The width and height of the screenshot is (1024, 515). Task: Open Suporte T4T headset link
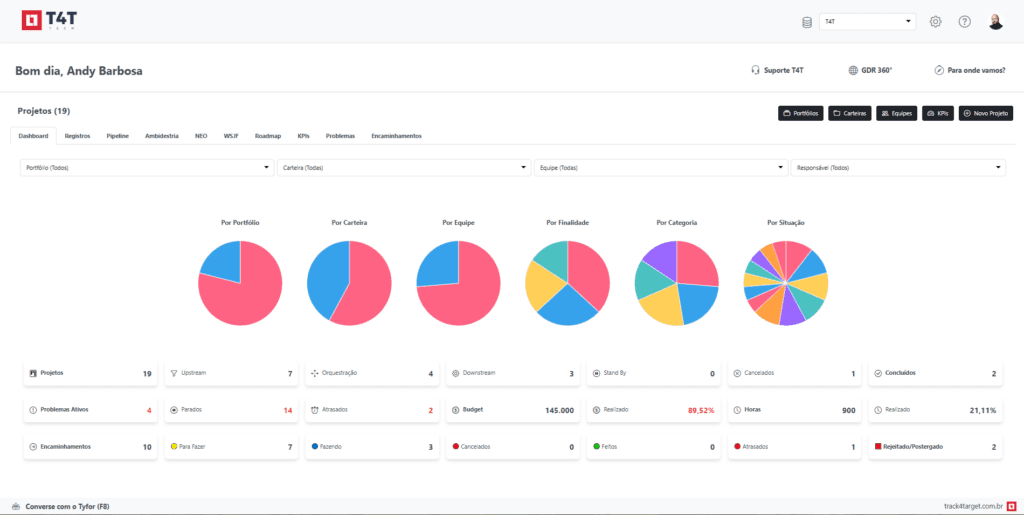777,70
